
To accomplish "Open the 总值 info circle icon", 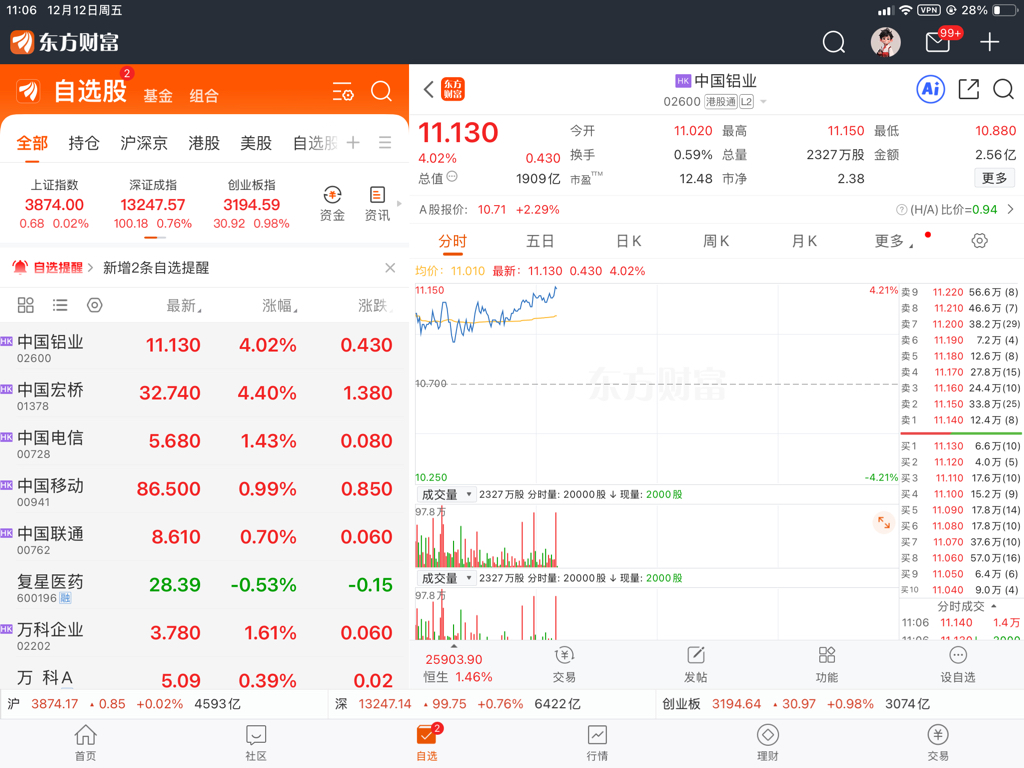I will [x=452, y=177].
